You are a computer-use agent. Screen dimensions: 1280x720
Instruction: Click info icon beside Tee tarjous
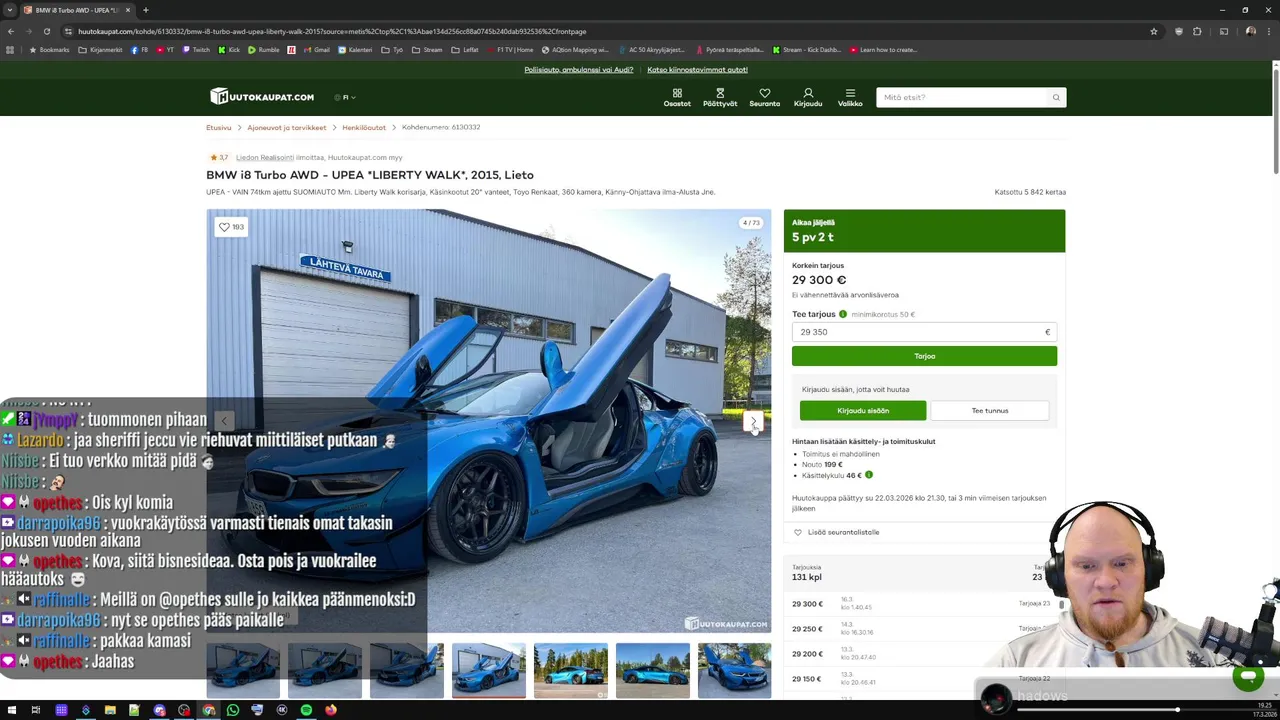coord(843,314)
